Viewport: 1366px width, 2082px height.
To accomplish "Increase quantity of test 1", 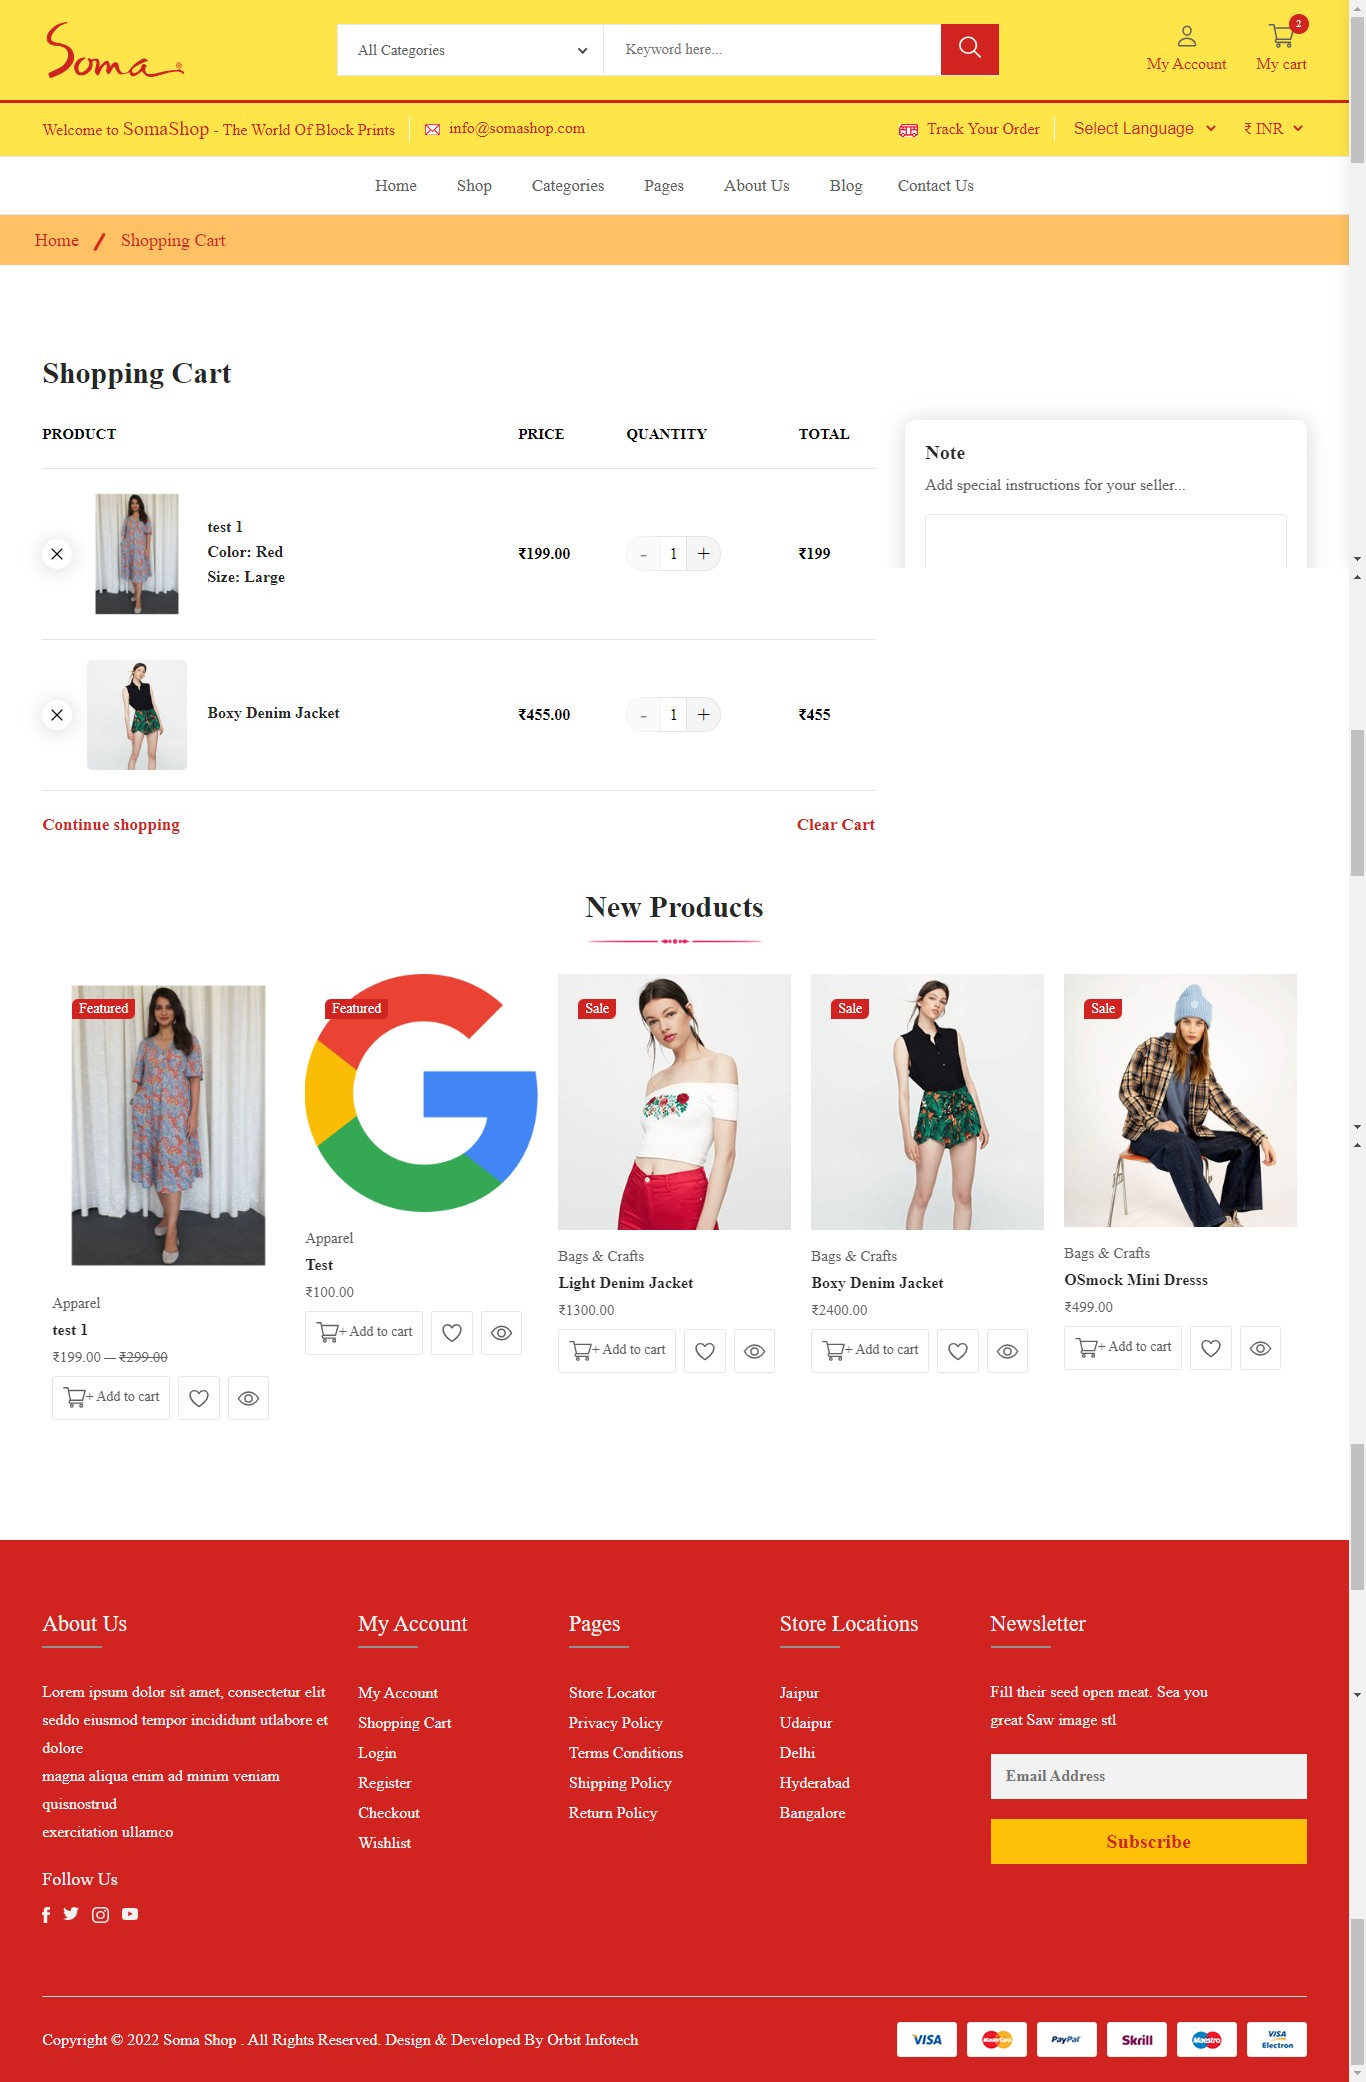I will click(704, 554).
